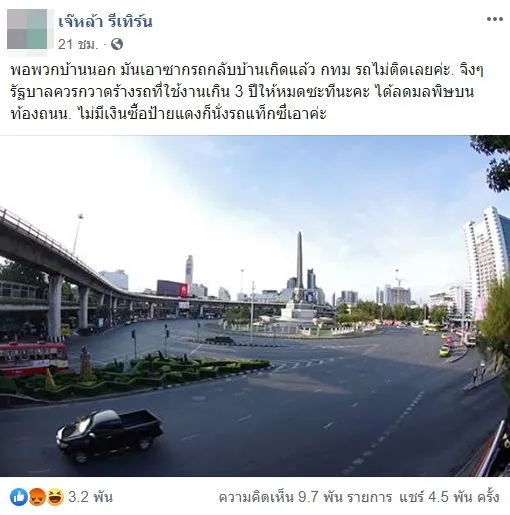The height and width of the screenshot is (515, 510).
Task: Click the obelisk monument in the photo
Action: tap(300, 263)
